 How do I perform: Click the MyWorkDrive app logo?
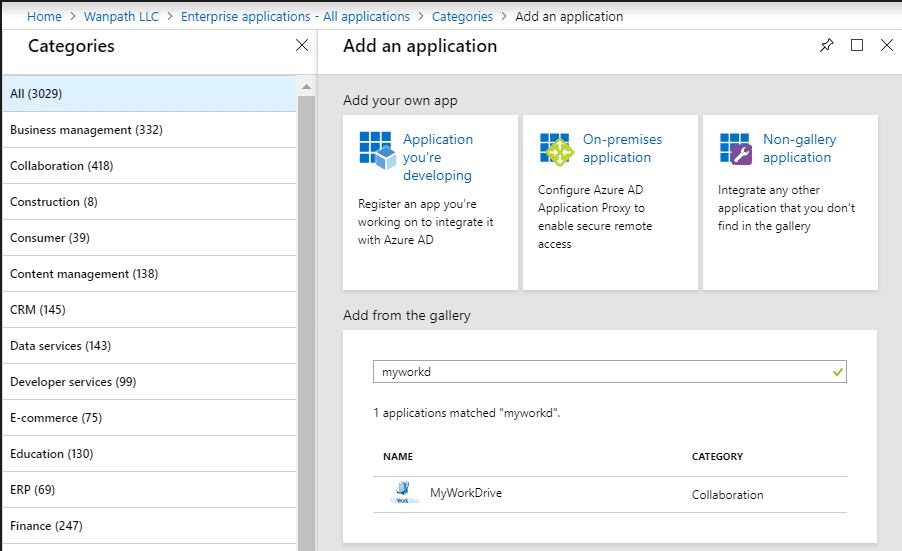pyautogui.click(x=402, y=494)
